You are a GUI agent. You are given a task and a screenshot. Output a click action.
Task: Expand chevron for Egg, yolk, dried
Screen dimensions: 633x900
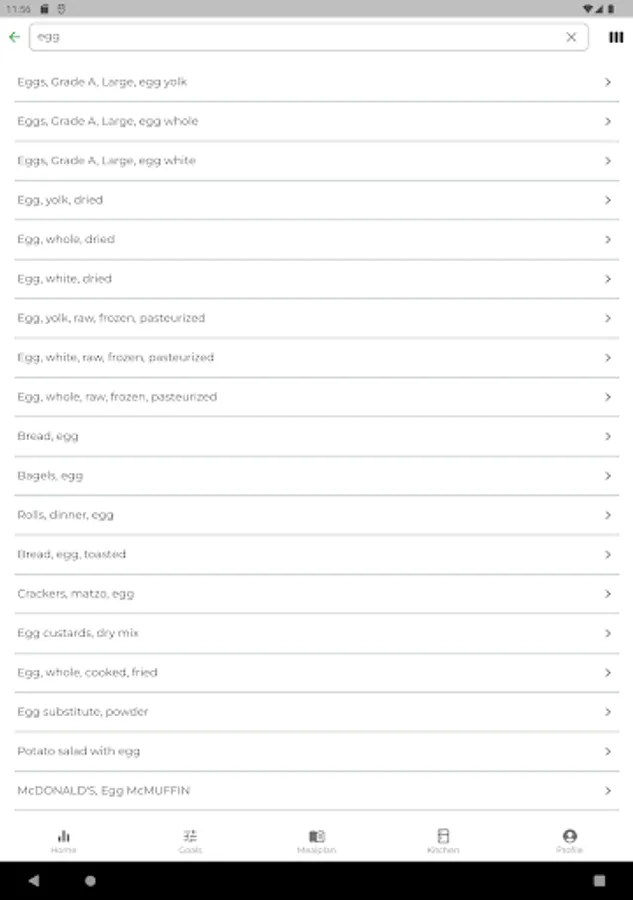[608, 200]
